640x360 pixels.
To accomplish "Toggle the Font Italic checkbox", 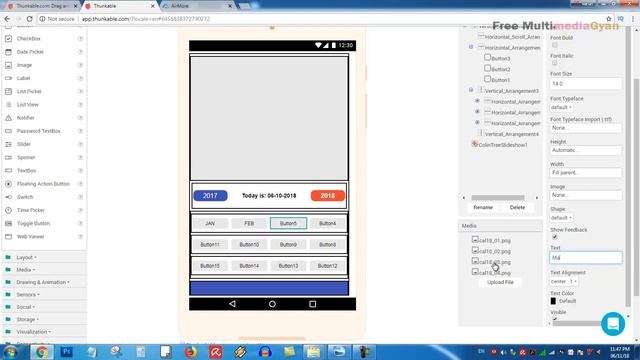I will pyautogui.click(x=554, y=63).
